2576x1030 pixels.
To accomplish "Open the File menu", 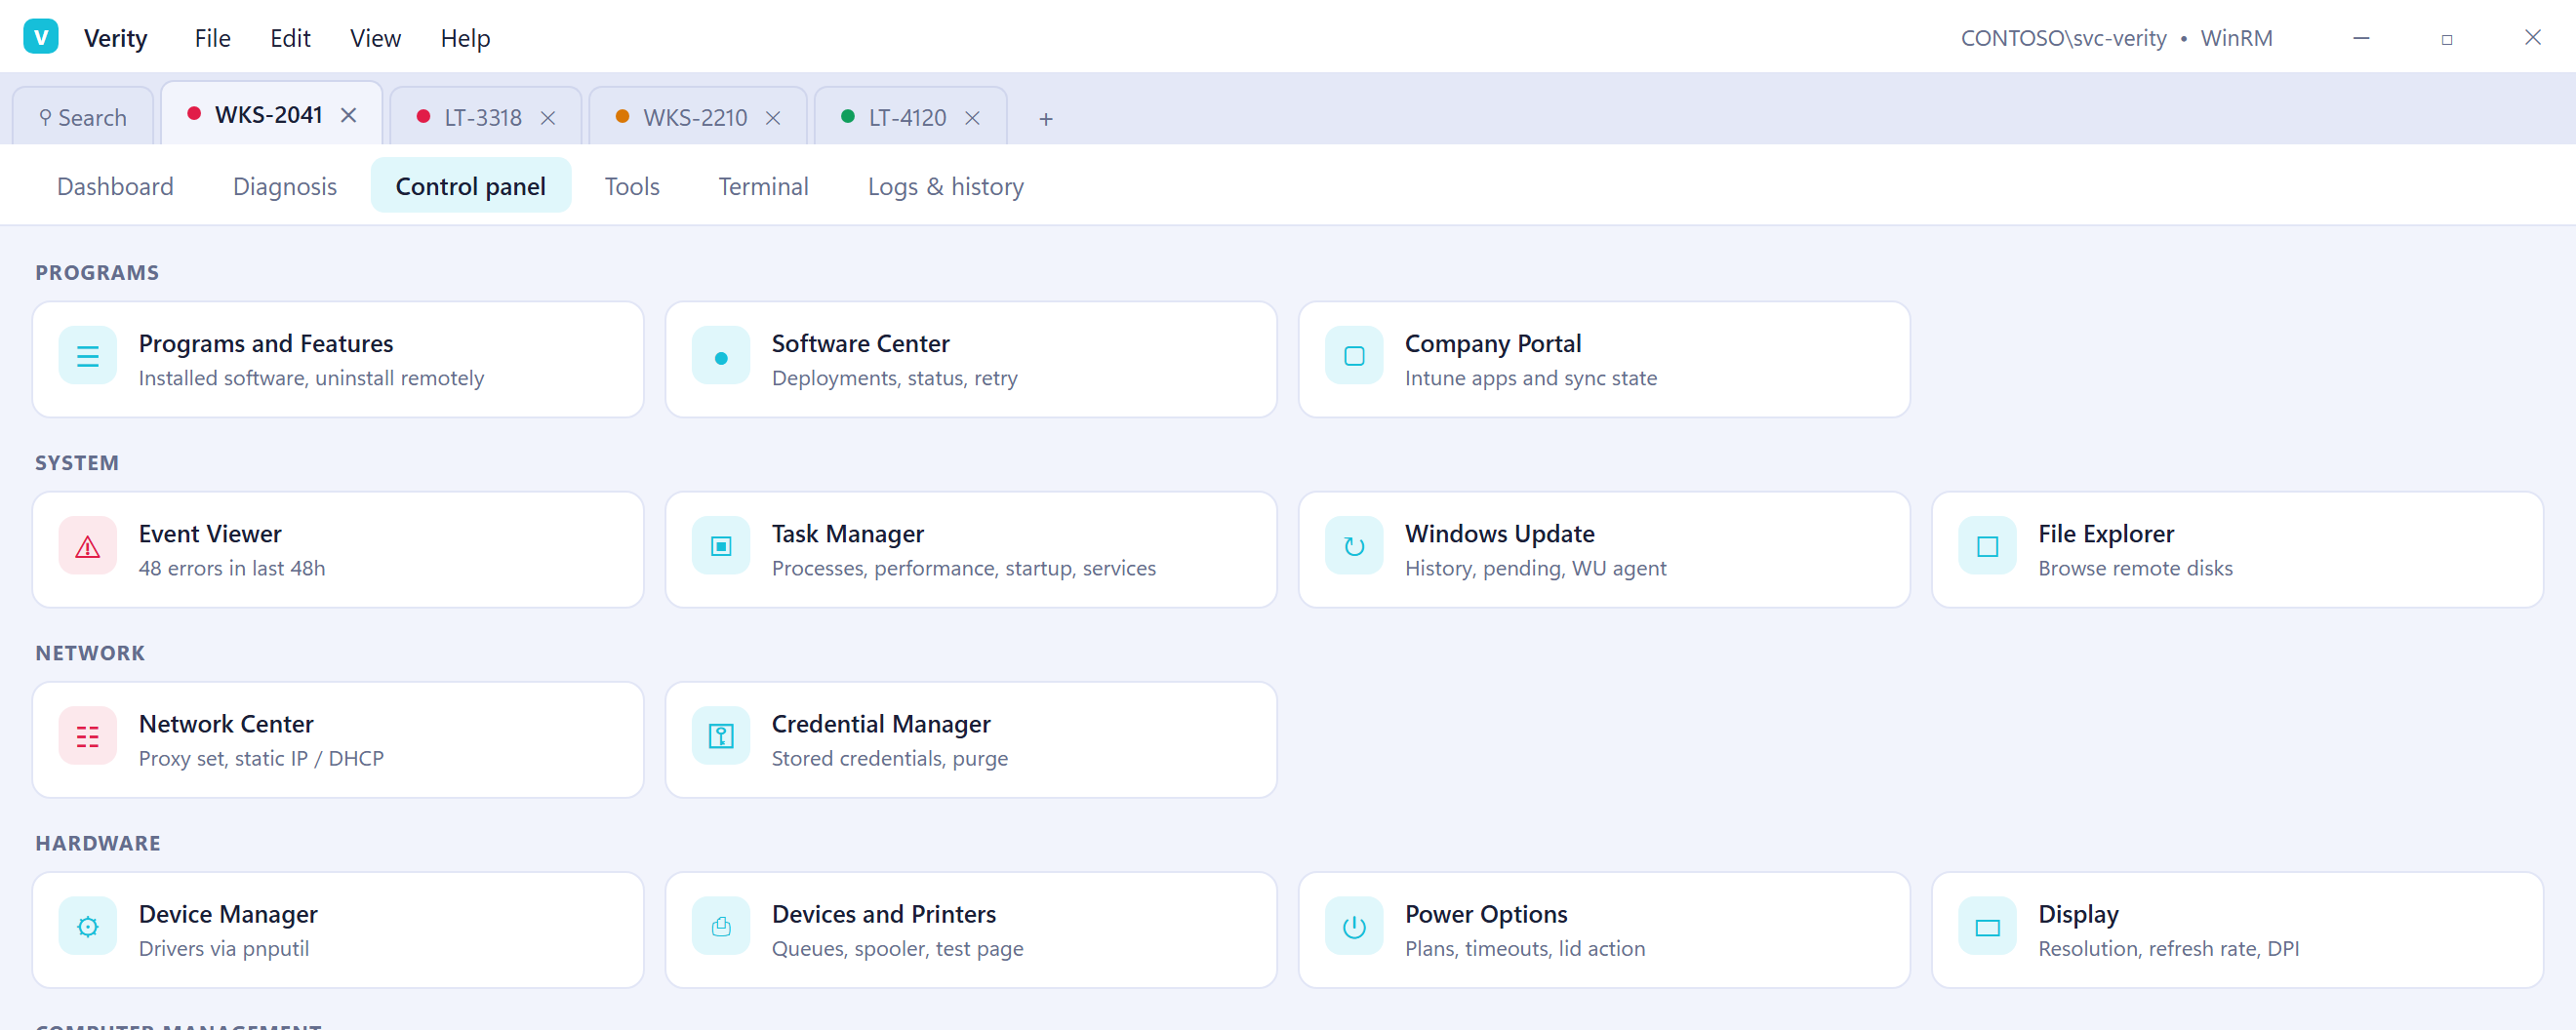I will coord(213,38).
